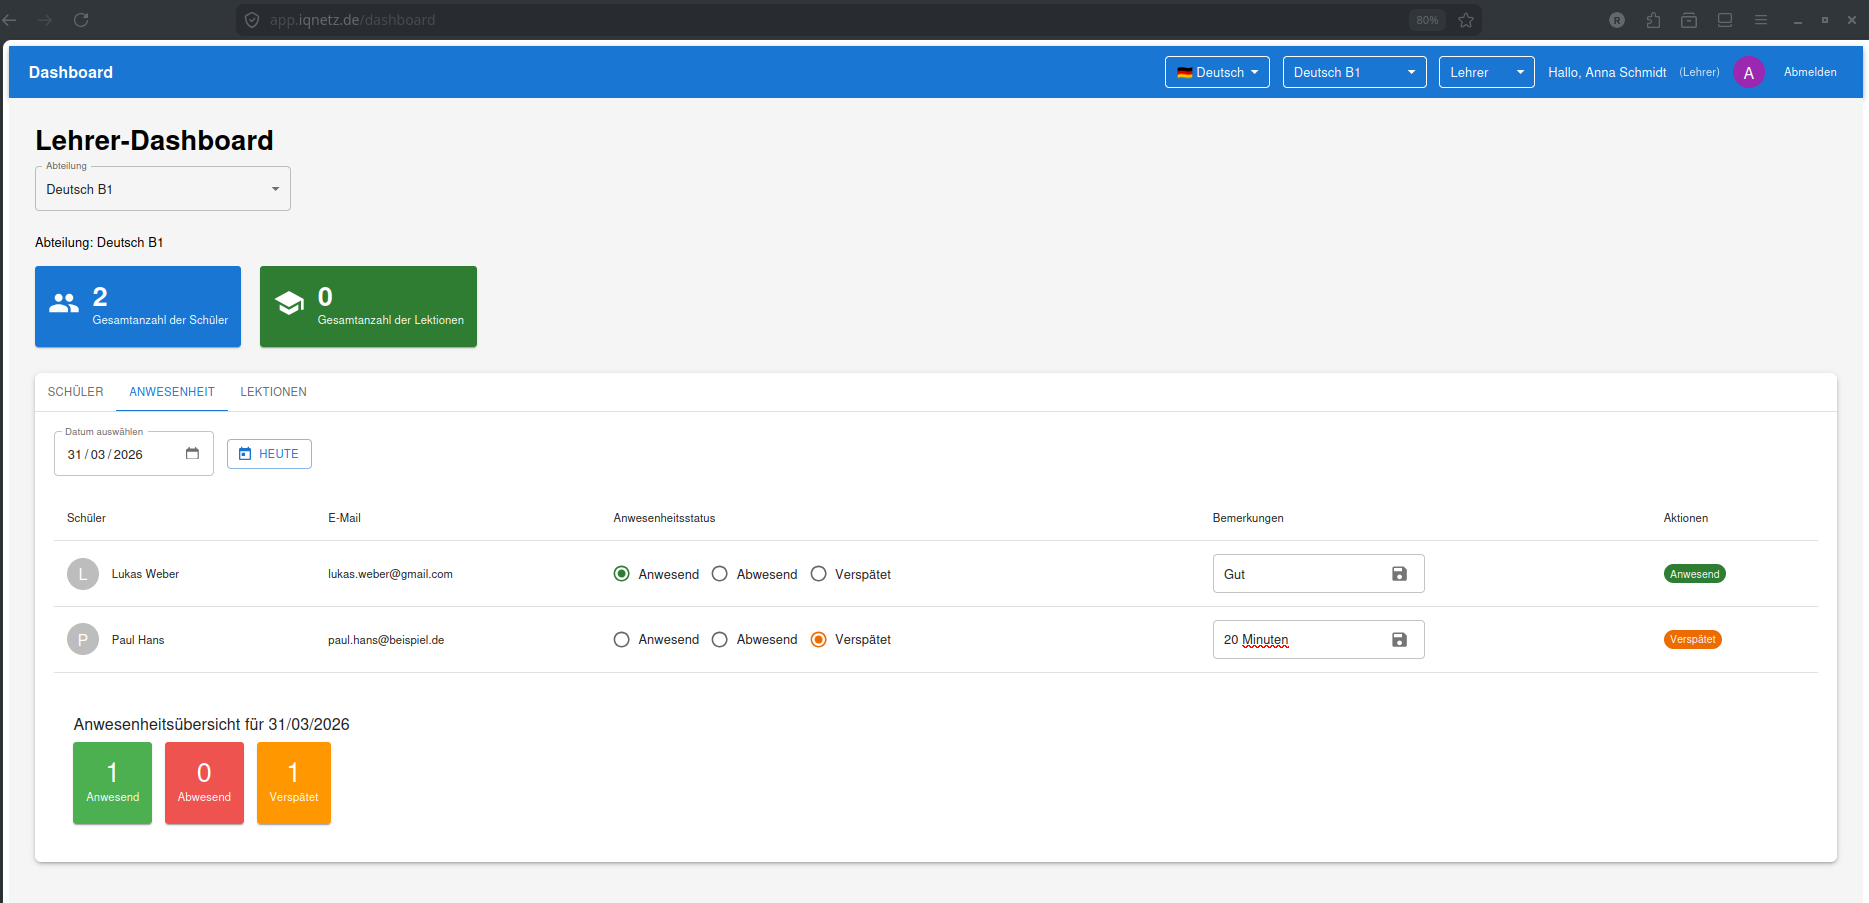Click the save icon in Paul Hans's remark field
The width and height of the screenshot is (1869, 903).
click(1399, 640)
